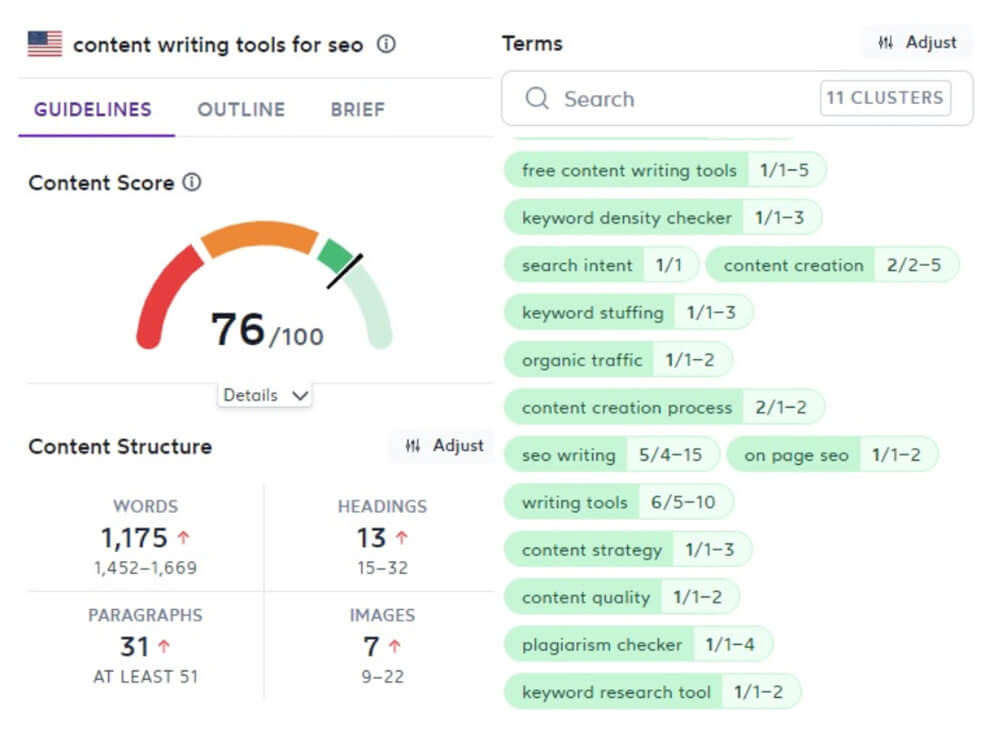
Task: Open the Brief tab
Action: click(x=358, y=109)
